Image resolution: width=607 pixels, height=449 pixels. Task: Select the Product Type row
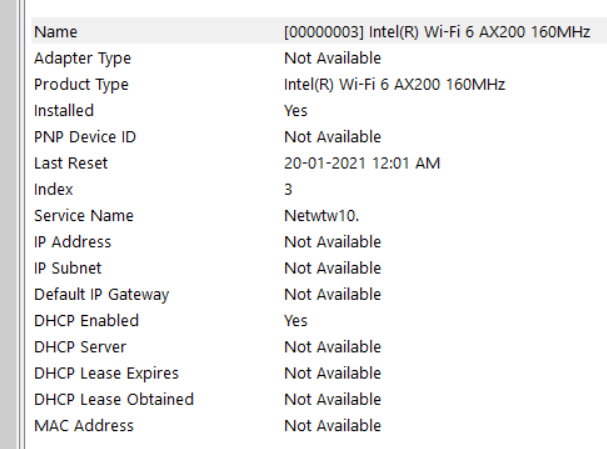[x=319, y=84]
